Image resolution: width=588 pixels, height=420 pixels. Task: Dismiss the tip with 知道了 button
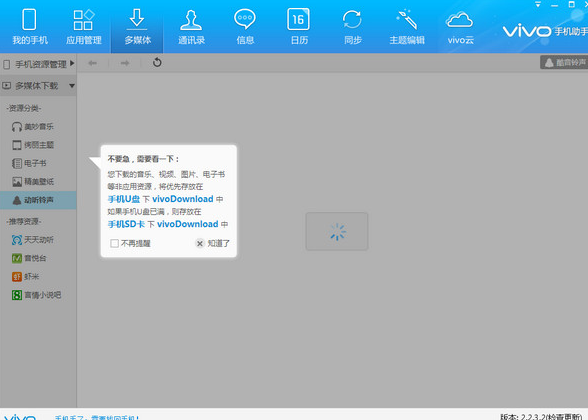pyautogui.click(x=213, y=243)
